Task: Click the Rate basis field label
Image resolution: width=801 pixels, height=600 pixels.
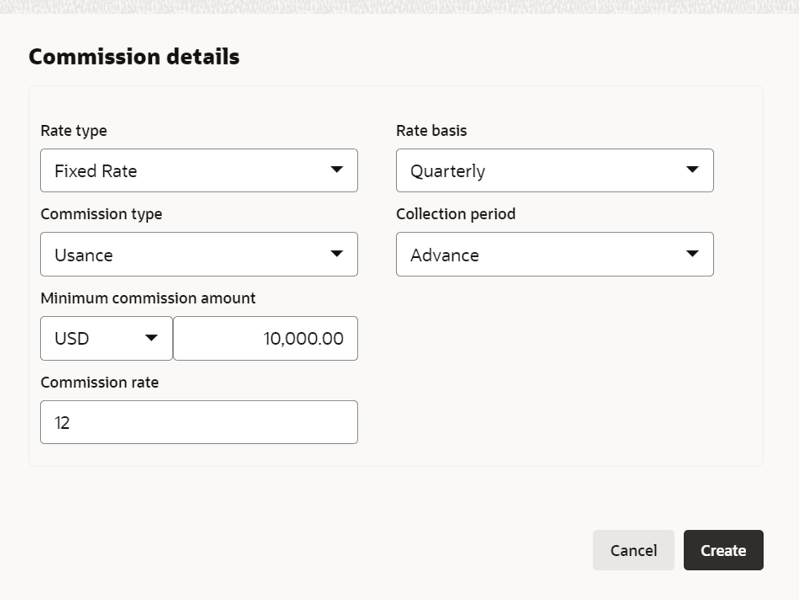Action: coord(431,130)
